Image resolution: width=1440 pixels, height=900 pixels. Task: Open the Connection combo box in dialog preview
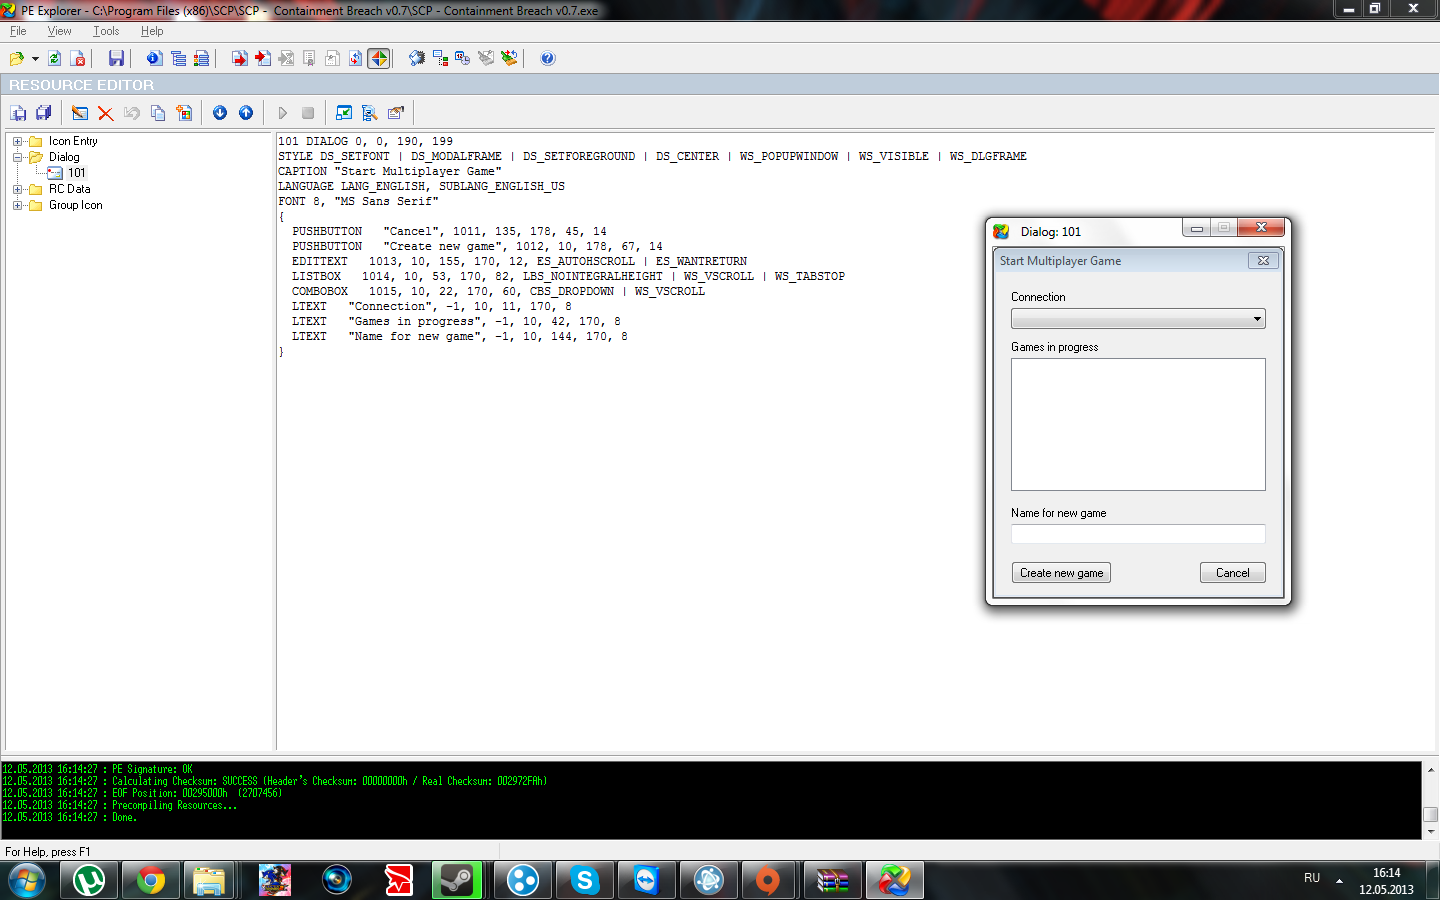pyautogui.click(x=1138, y=319)
